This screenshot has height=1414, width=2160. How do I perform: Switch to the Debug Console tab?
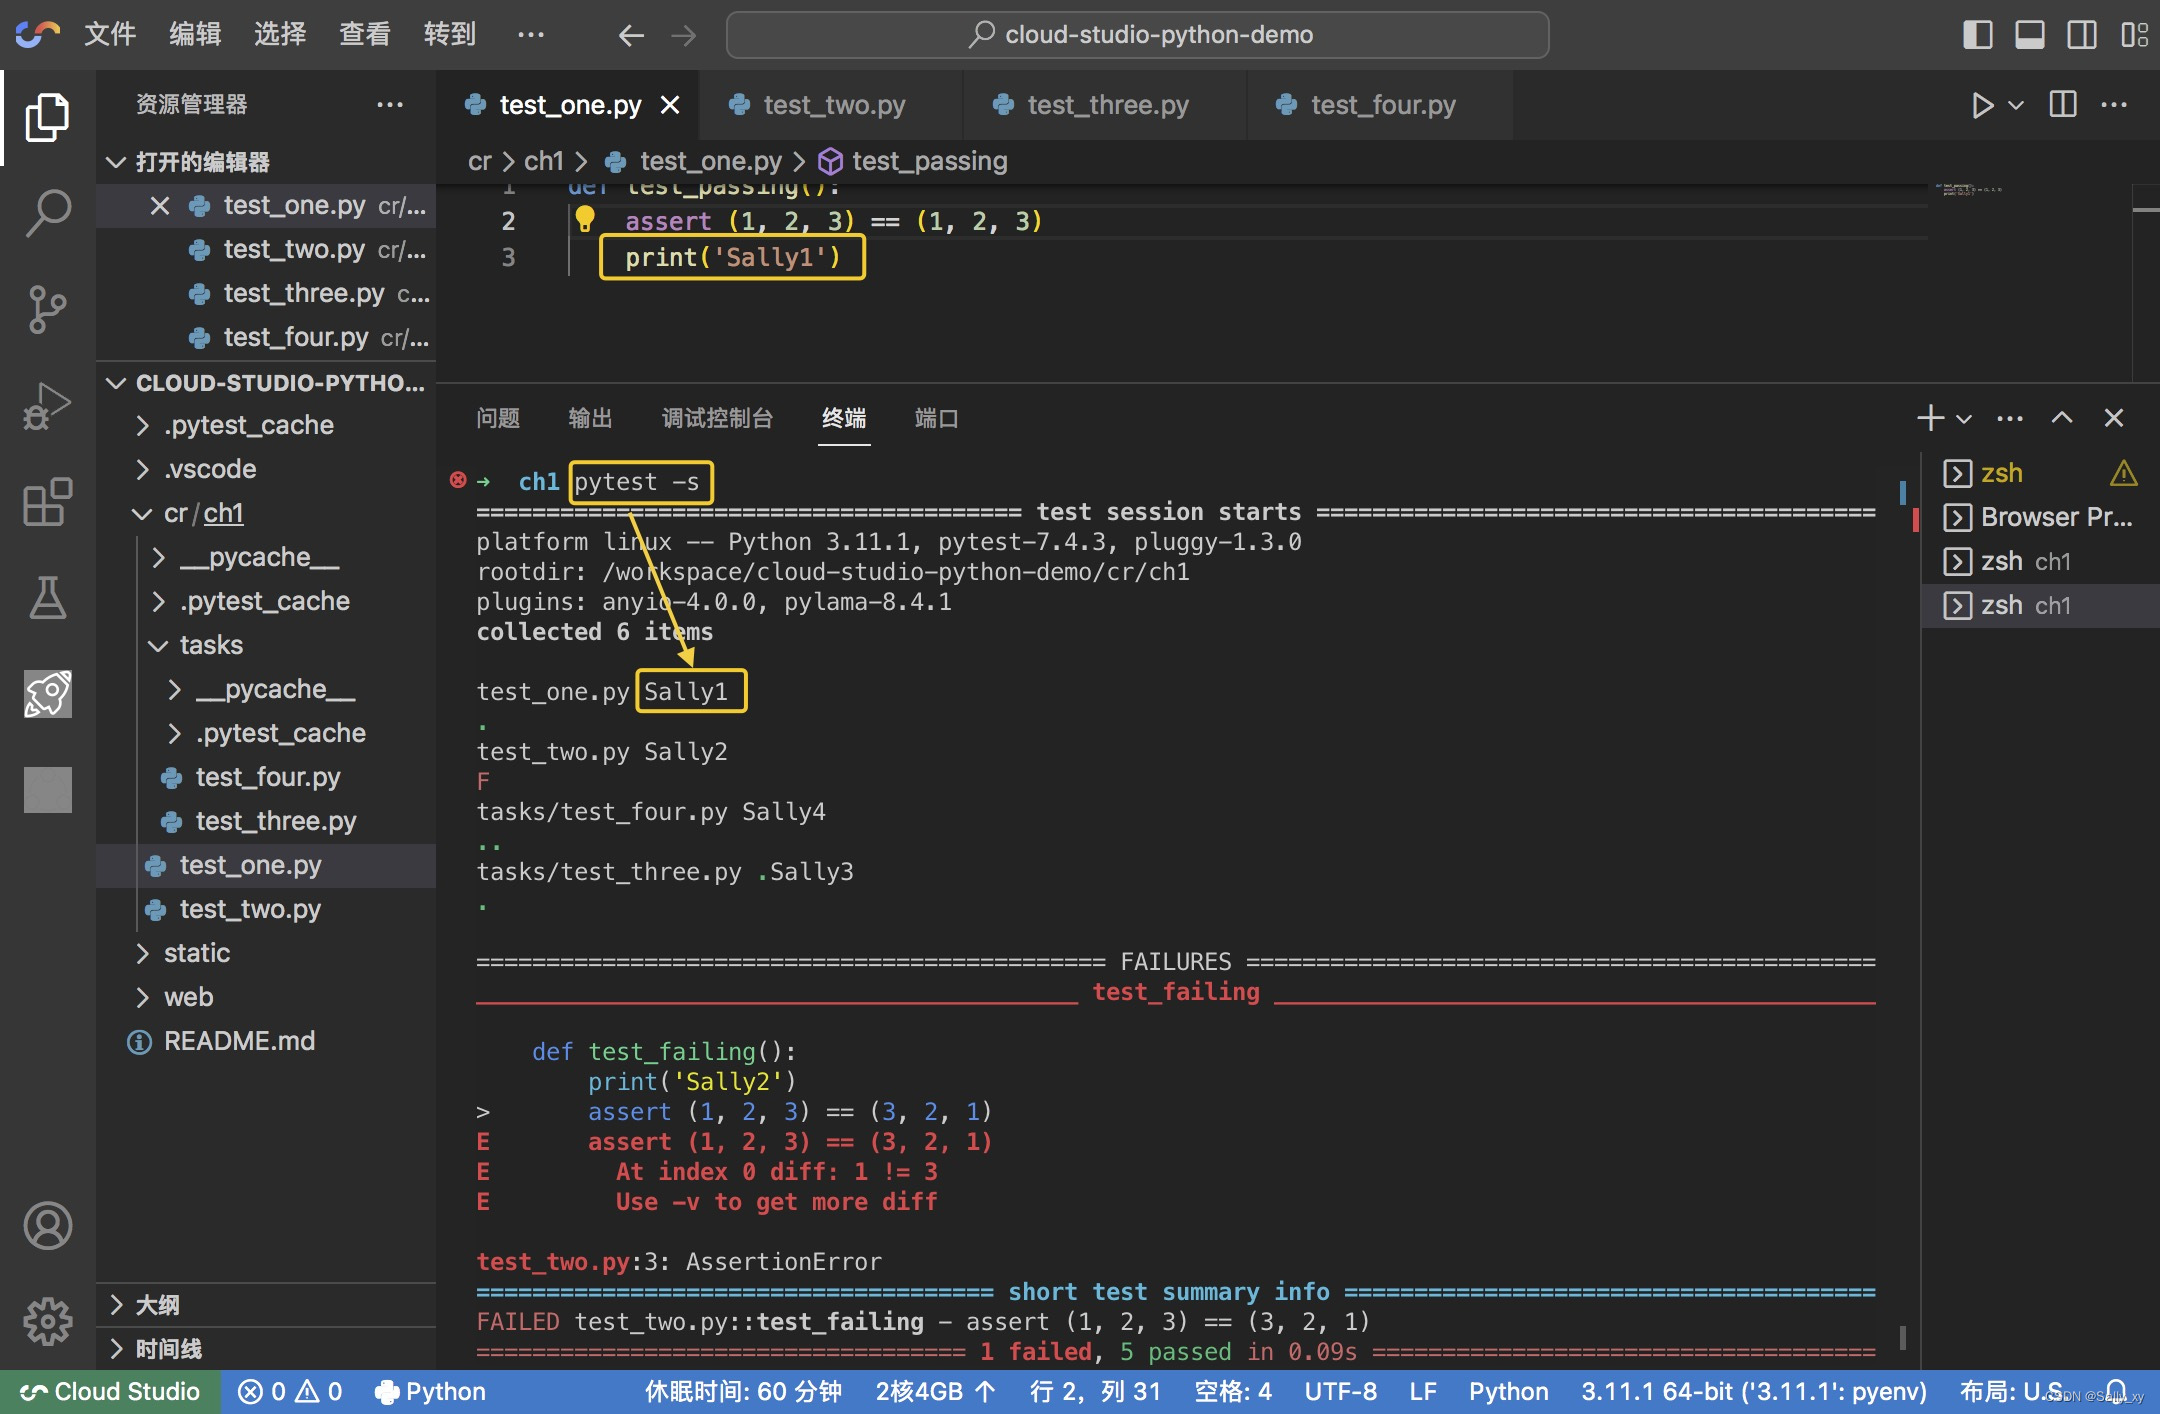click(x=717, y=418)
